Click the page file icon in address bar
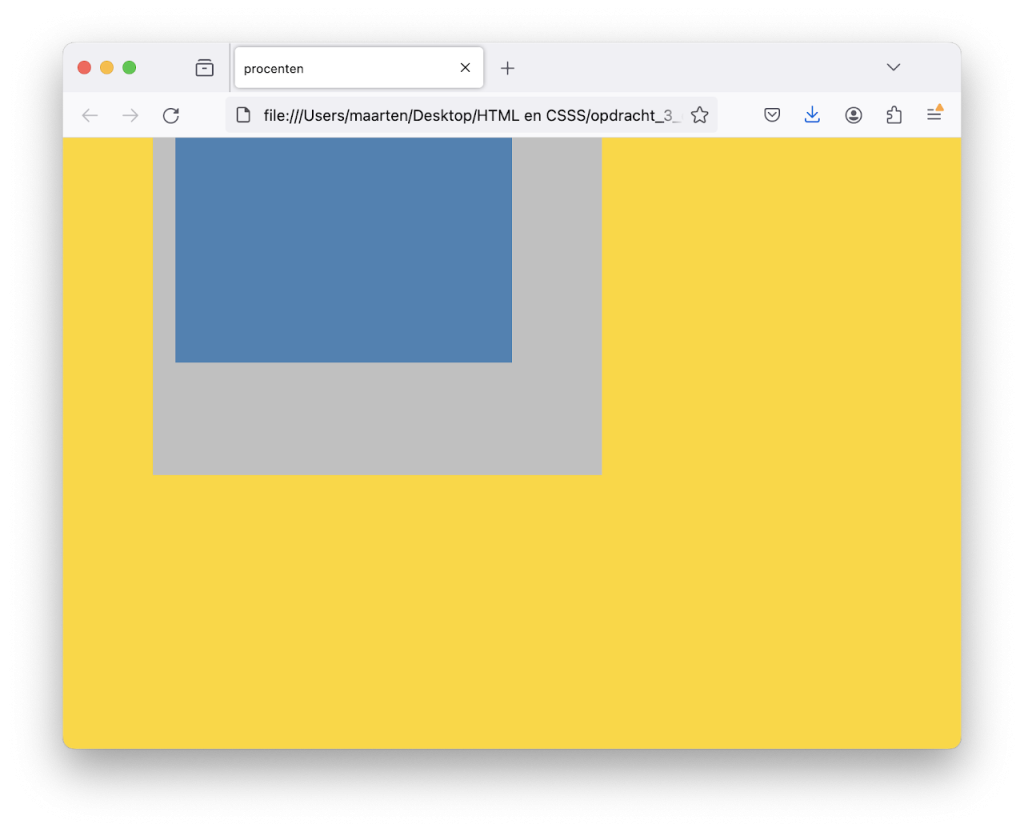The width and height of the screenshot is (1024, 832). [x=243, y=115]
